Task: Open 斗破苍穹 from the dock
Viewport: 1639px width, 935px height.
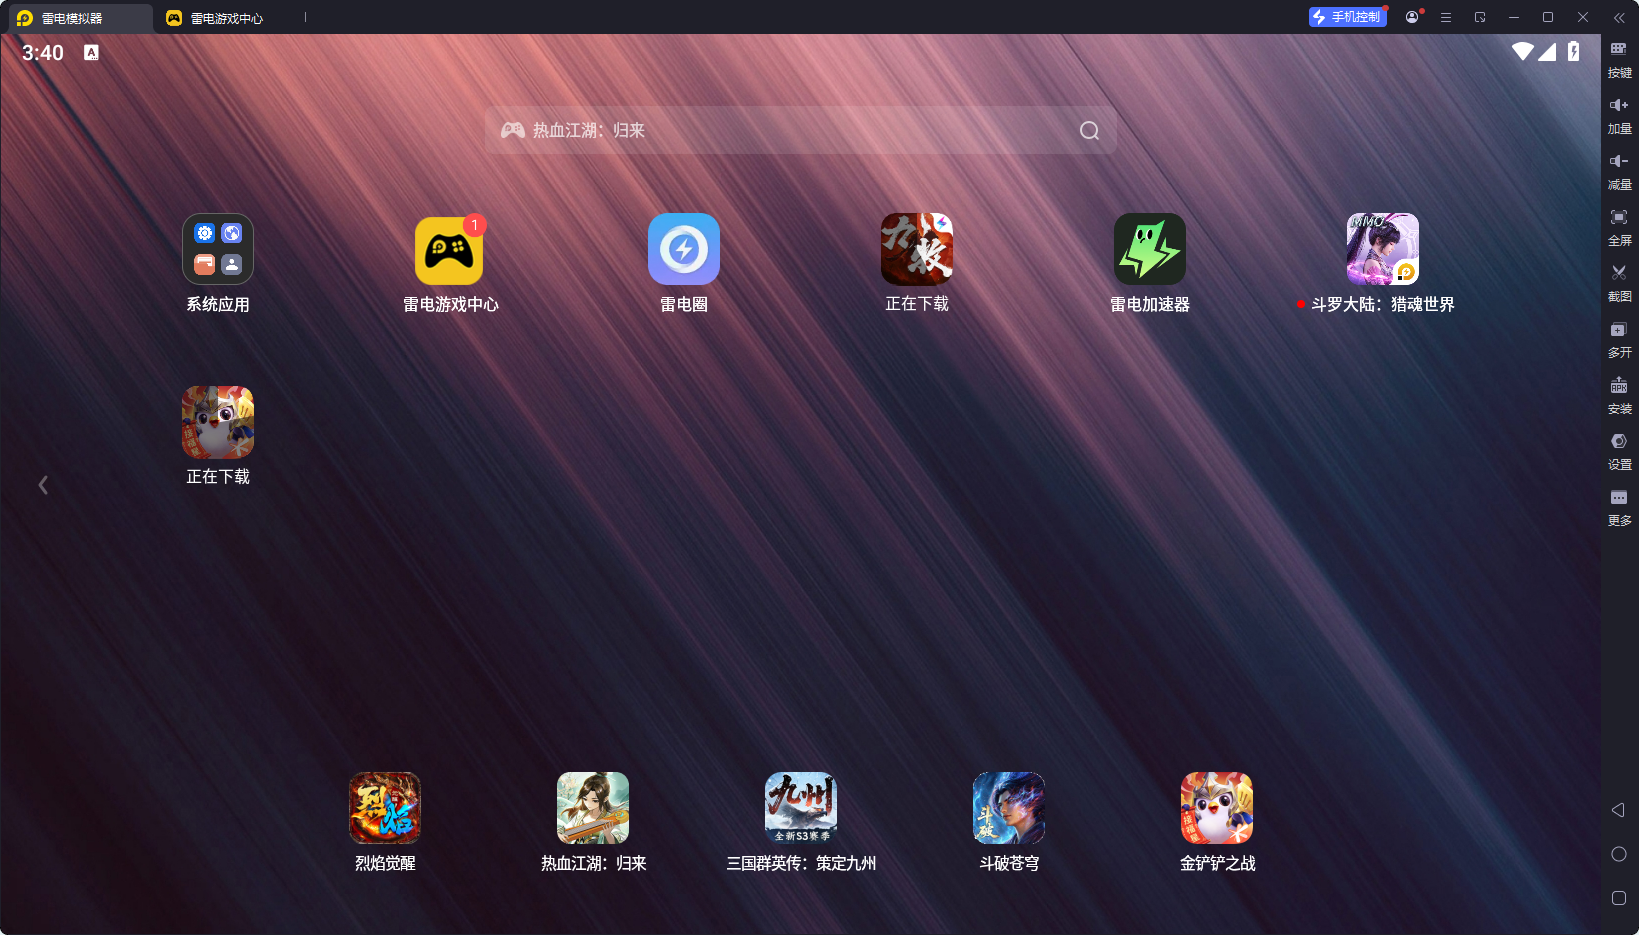Action: pos(1009,808)
